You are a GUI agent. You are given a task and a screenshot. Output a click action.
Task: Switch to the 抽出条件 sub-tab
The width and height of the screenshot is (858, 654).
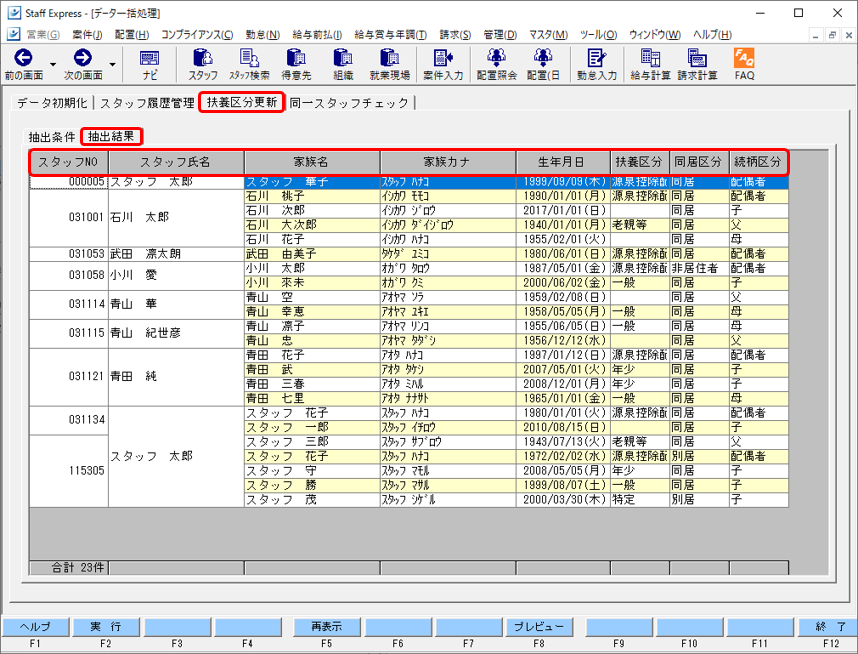52,137
